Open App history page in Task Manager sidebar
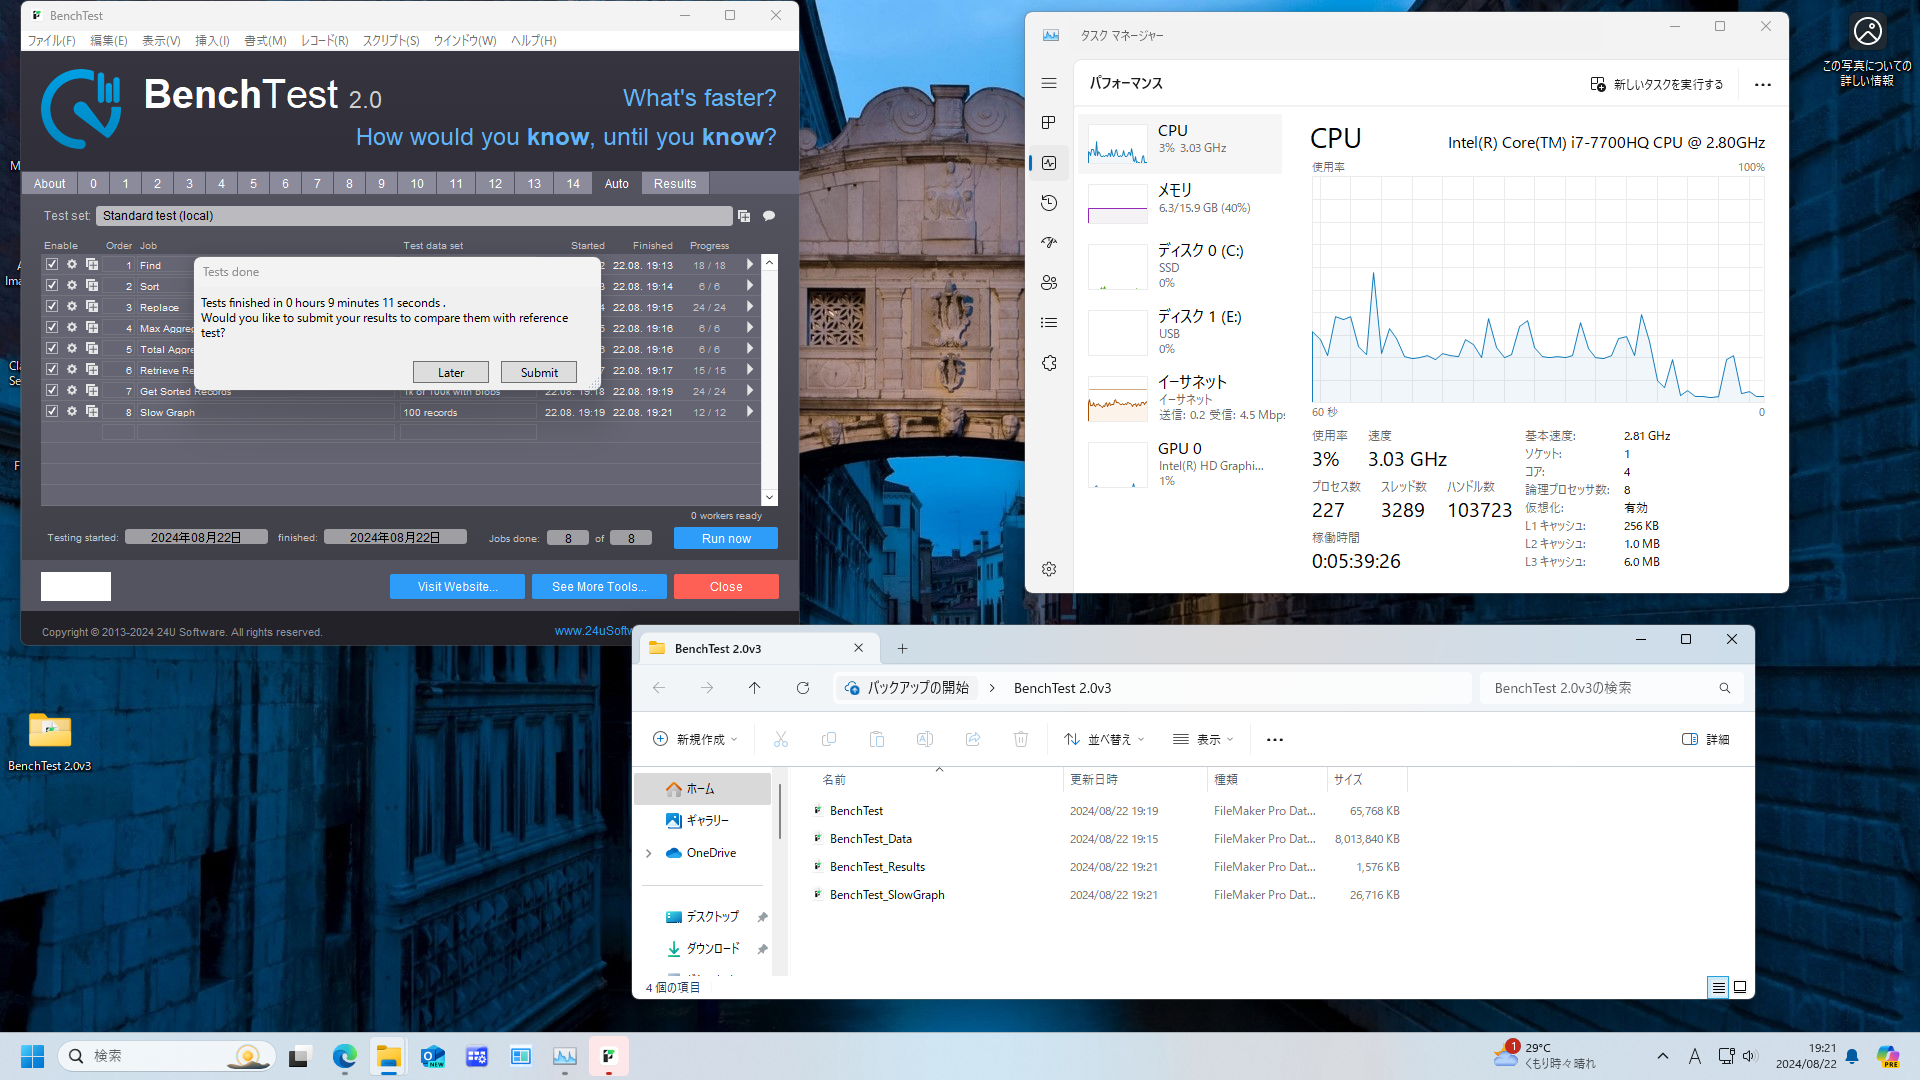This screenshot has height=1080, width=1920. (1049, 203)
